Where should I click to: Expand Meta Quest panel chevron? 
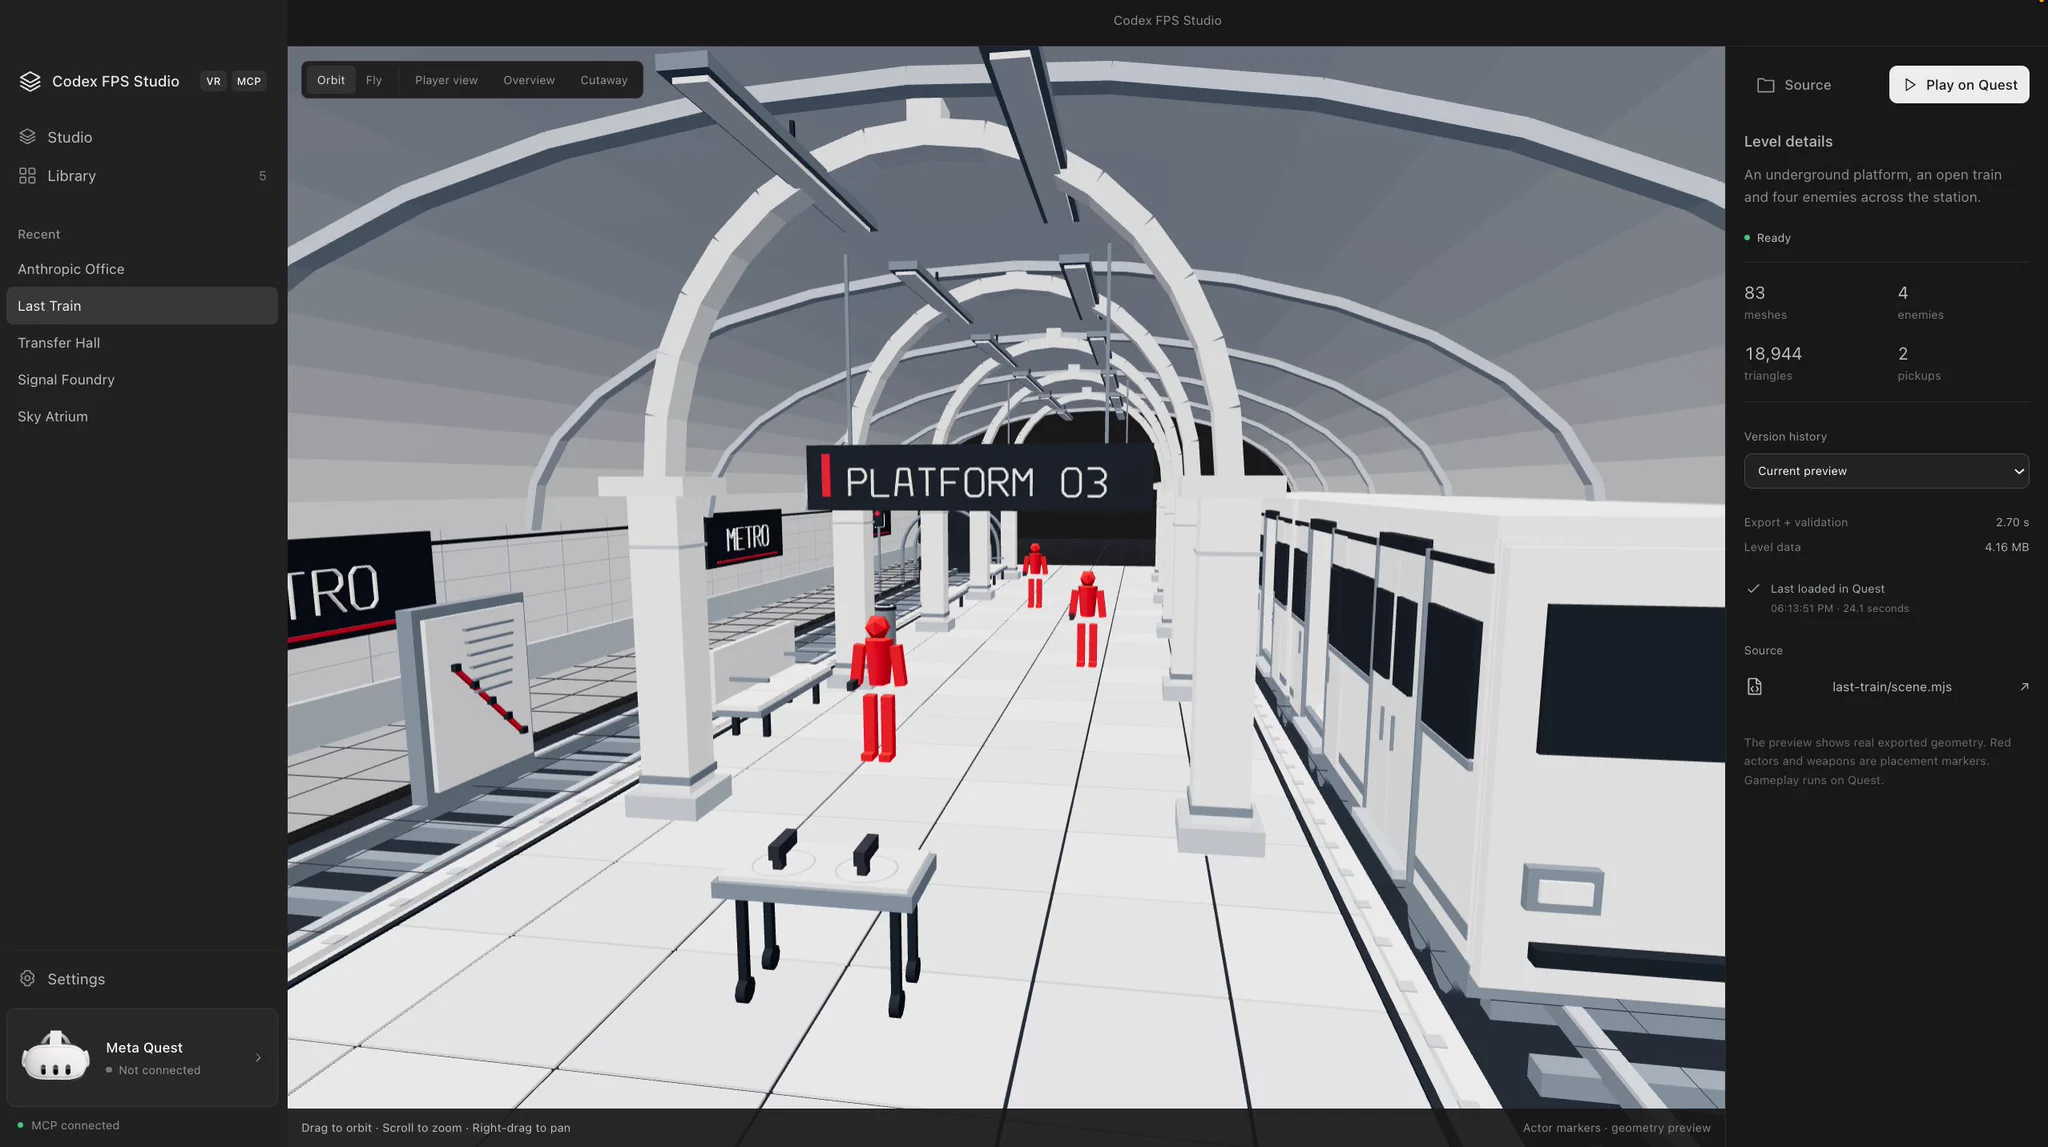(x=258, y=1058)
